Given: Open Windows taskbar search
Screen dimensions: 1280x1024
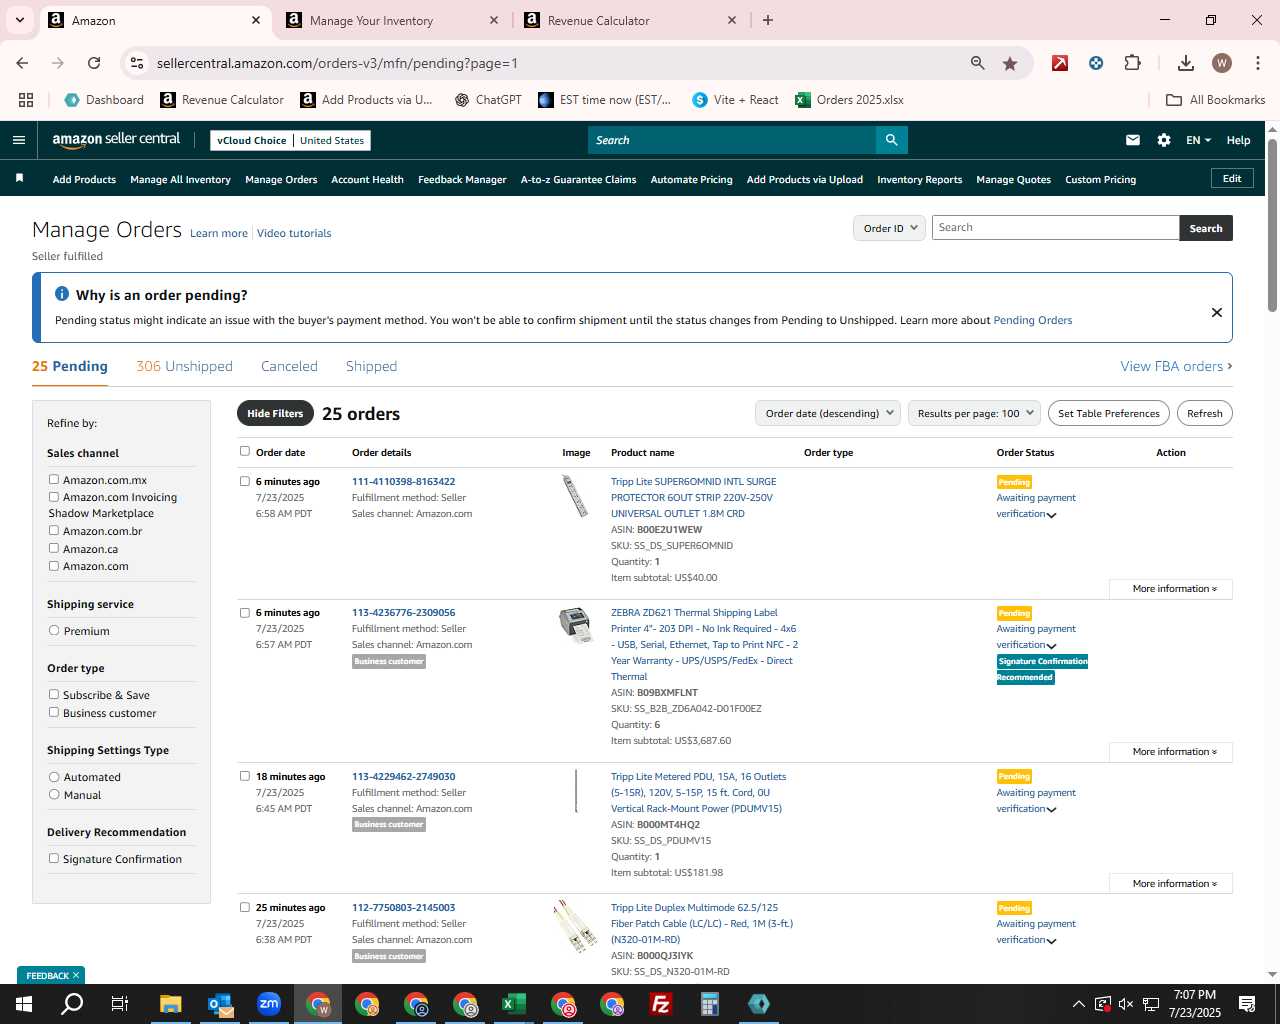Looking at the screenshot, I should (x=72, y=1004).
